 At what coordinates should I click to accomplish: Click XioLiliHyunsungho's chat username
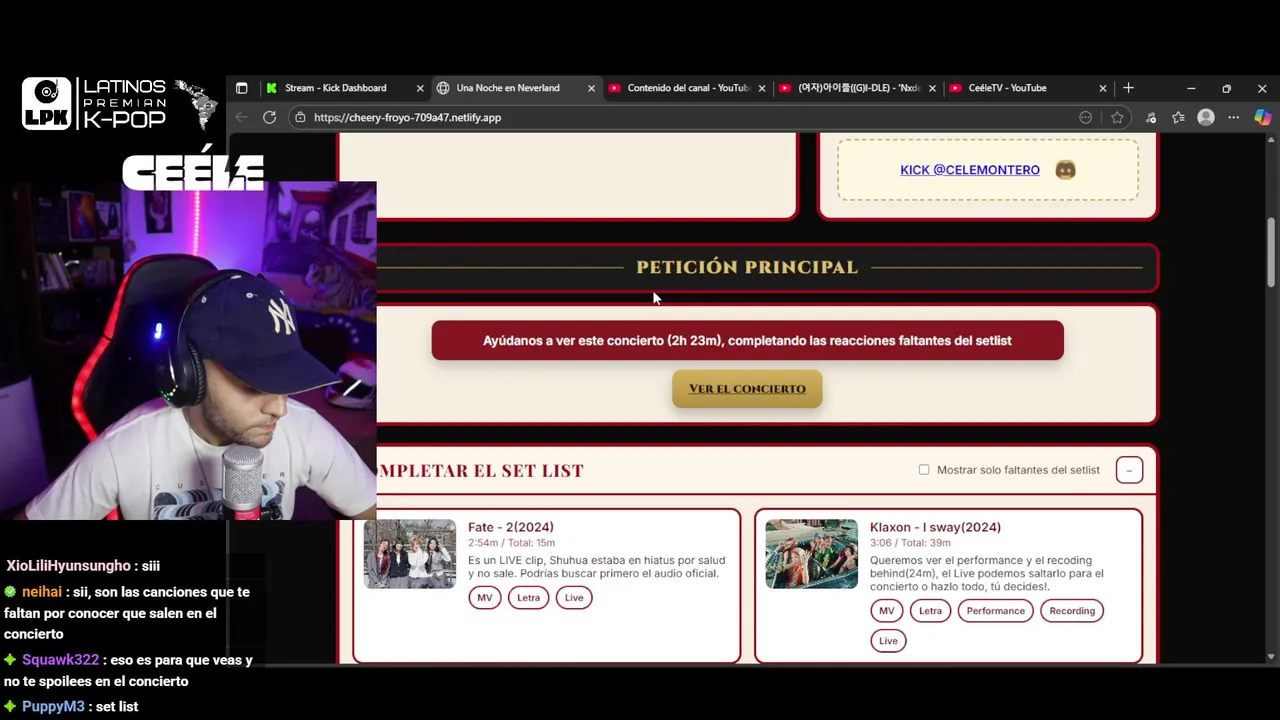(x=68, y=566)
